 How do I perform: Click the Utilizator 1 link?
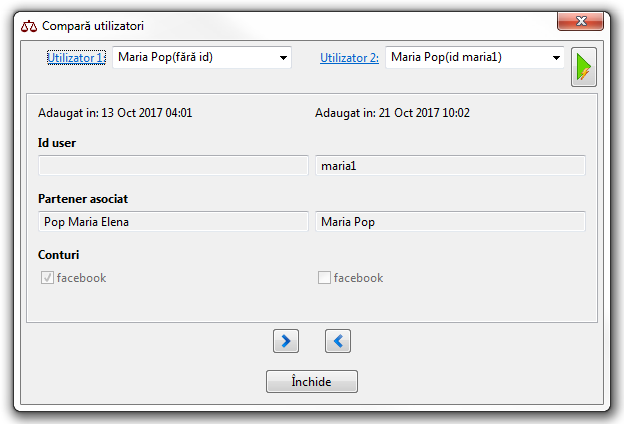(76, 58)
